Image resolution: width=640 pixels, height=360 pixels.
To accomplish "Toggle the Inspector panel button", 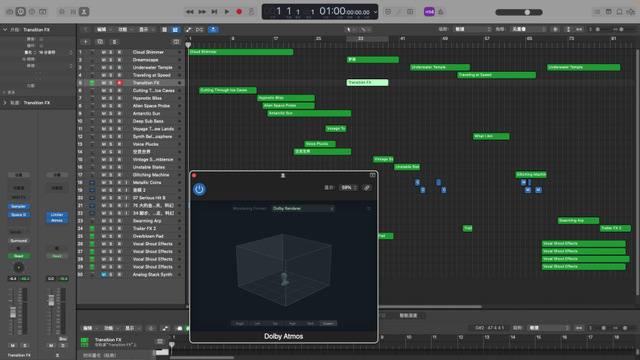I will point(20,12).
